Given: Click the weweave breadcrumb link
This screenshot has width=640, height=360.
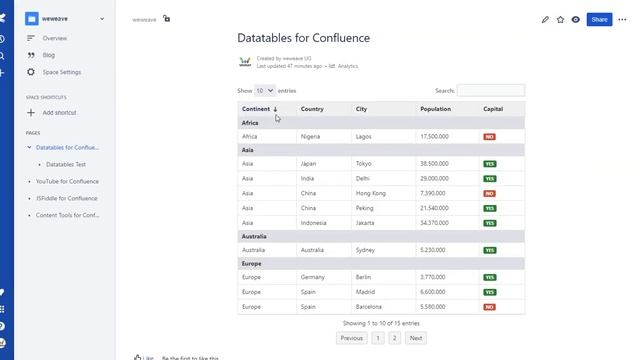Looking at the screenshot, I should (144, 20).
